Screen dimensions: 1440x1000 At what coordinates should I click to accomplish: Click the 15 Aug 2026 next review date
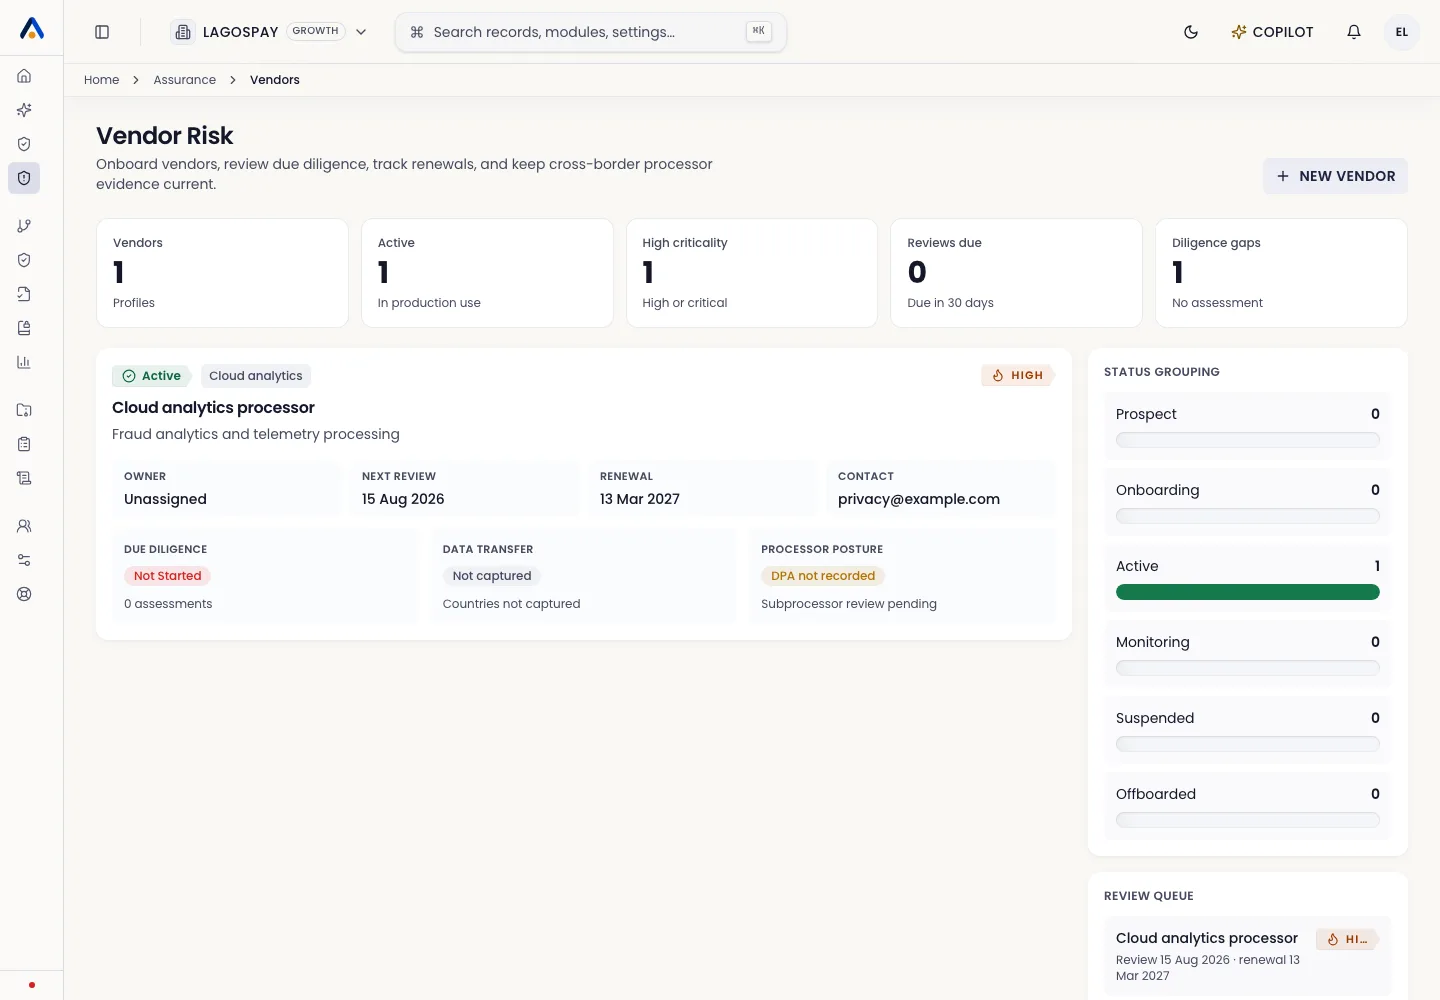[403, 499]
